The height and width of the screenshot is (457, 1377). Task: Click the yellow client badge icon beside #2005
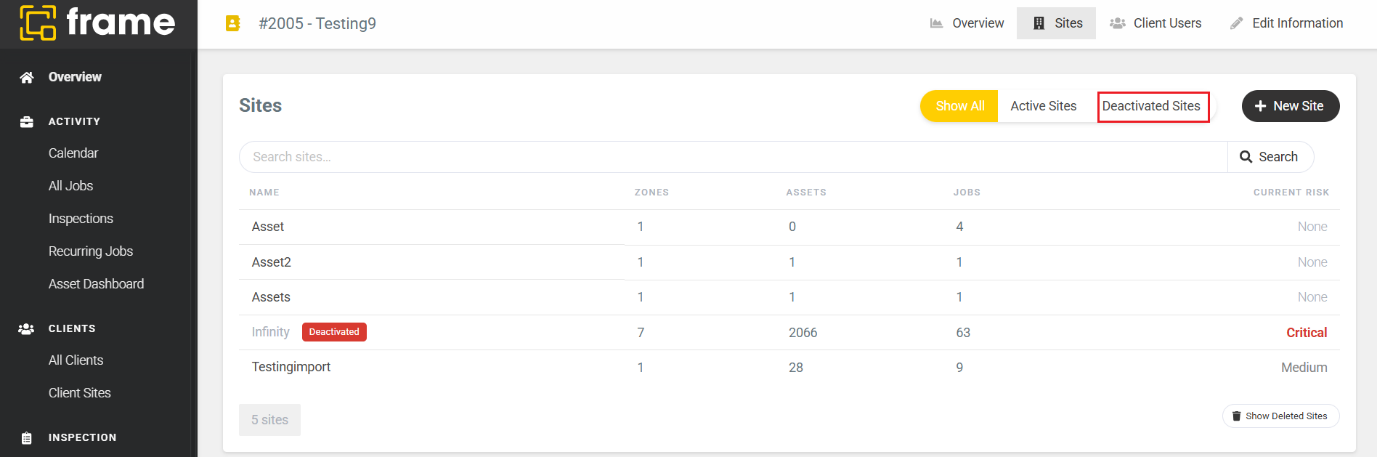point(233,23)
